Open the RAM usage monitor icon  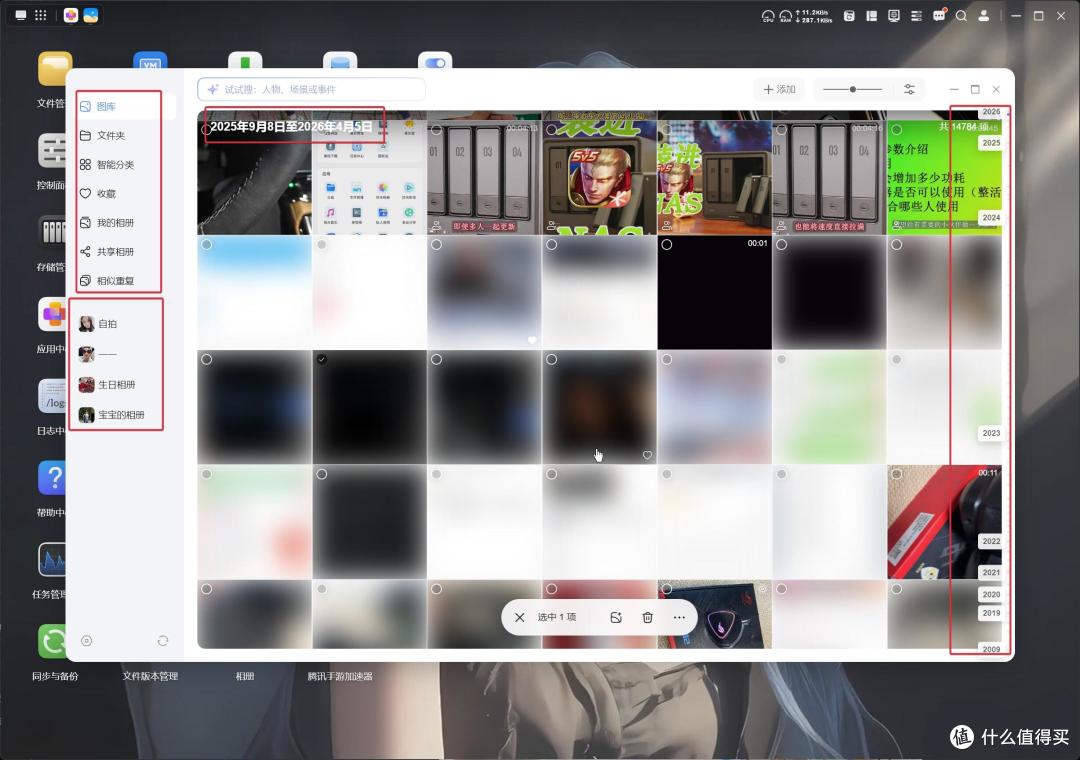[x=786, y=16]
